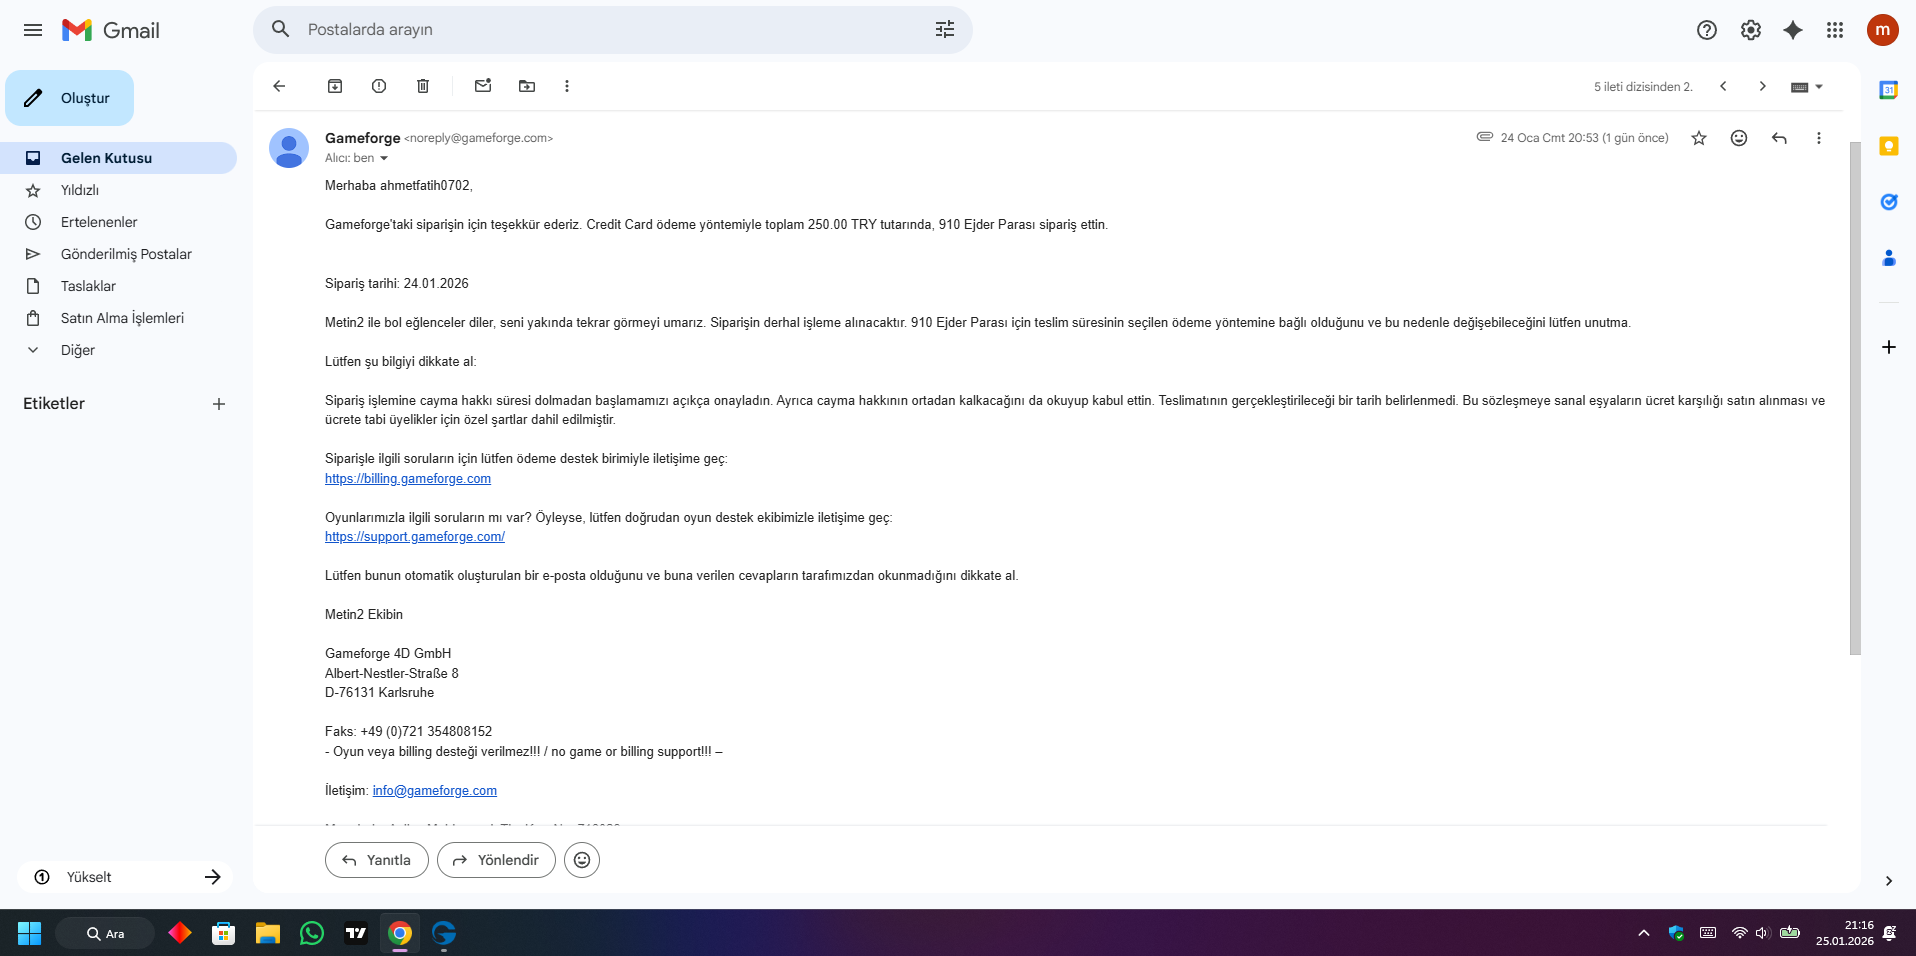Move email to a folder
The image size is (1916, 956).
(x=527, y=86)
